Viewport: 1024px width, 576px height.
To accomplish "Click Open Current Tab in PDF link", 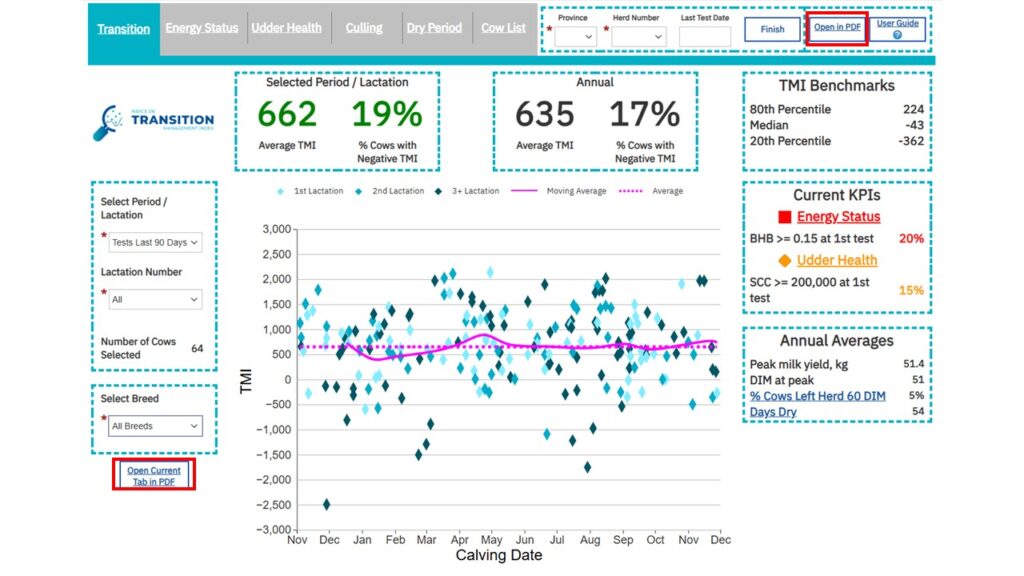I will pos(153,475).
